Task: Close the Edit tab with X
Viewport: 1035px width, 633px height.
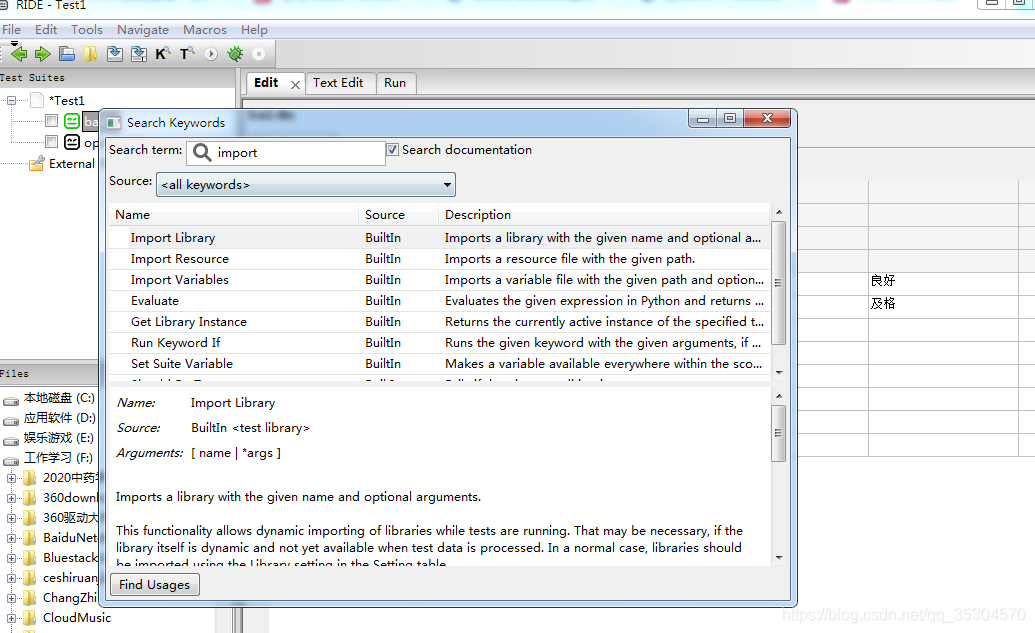Action: [295, 84]
